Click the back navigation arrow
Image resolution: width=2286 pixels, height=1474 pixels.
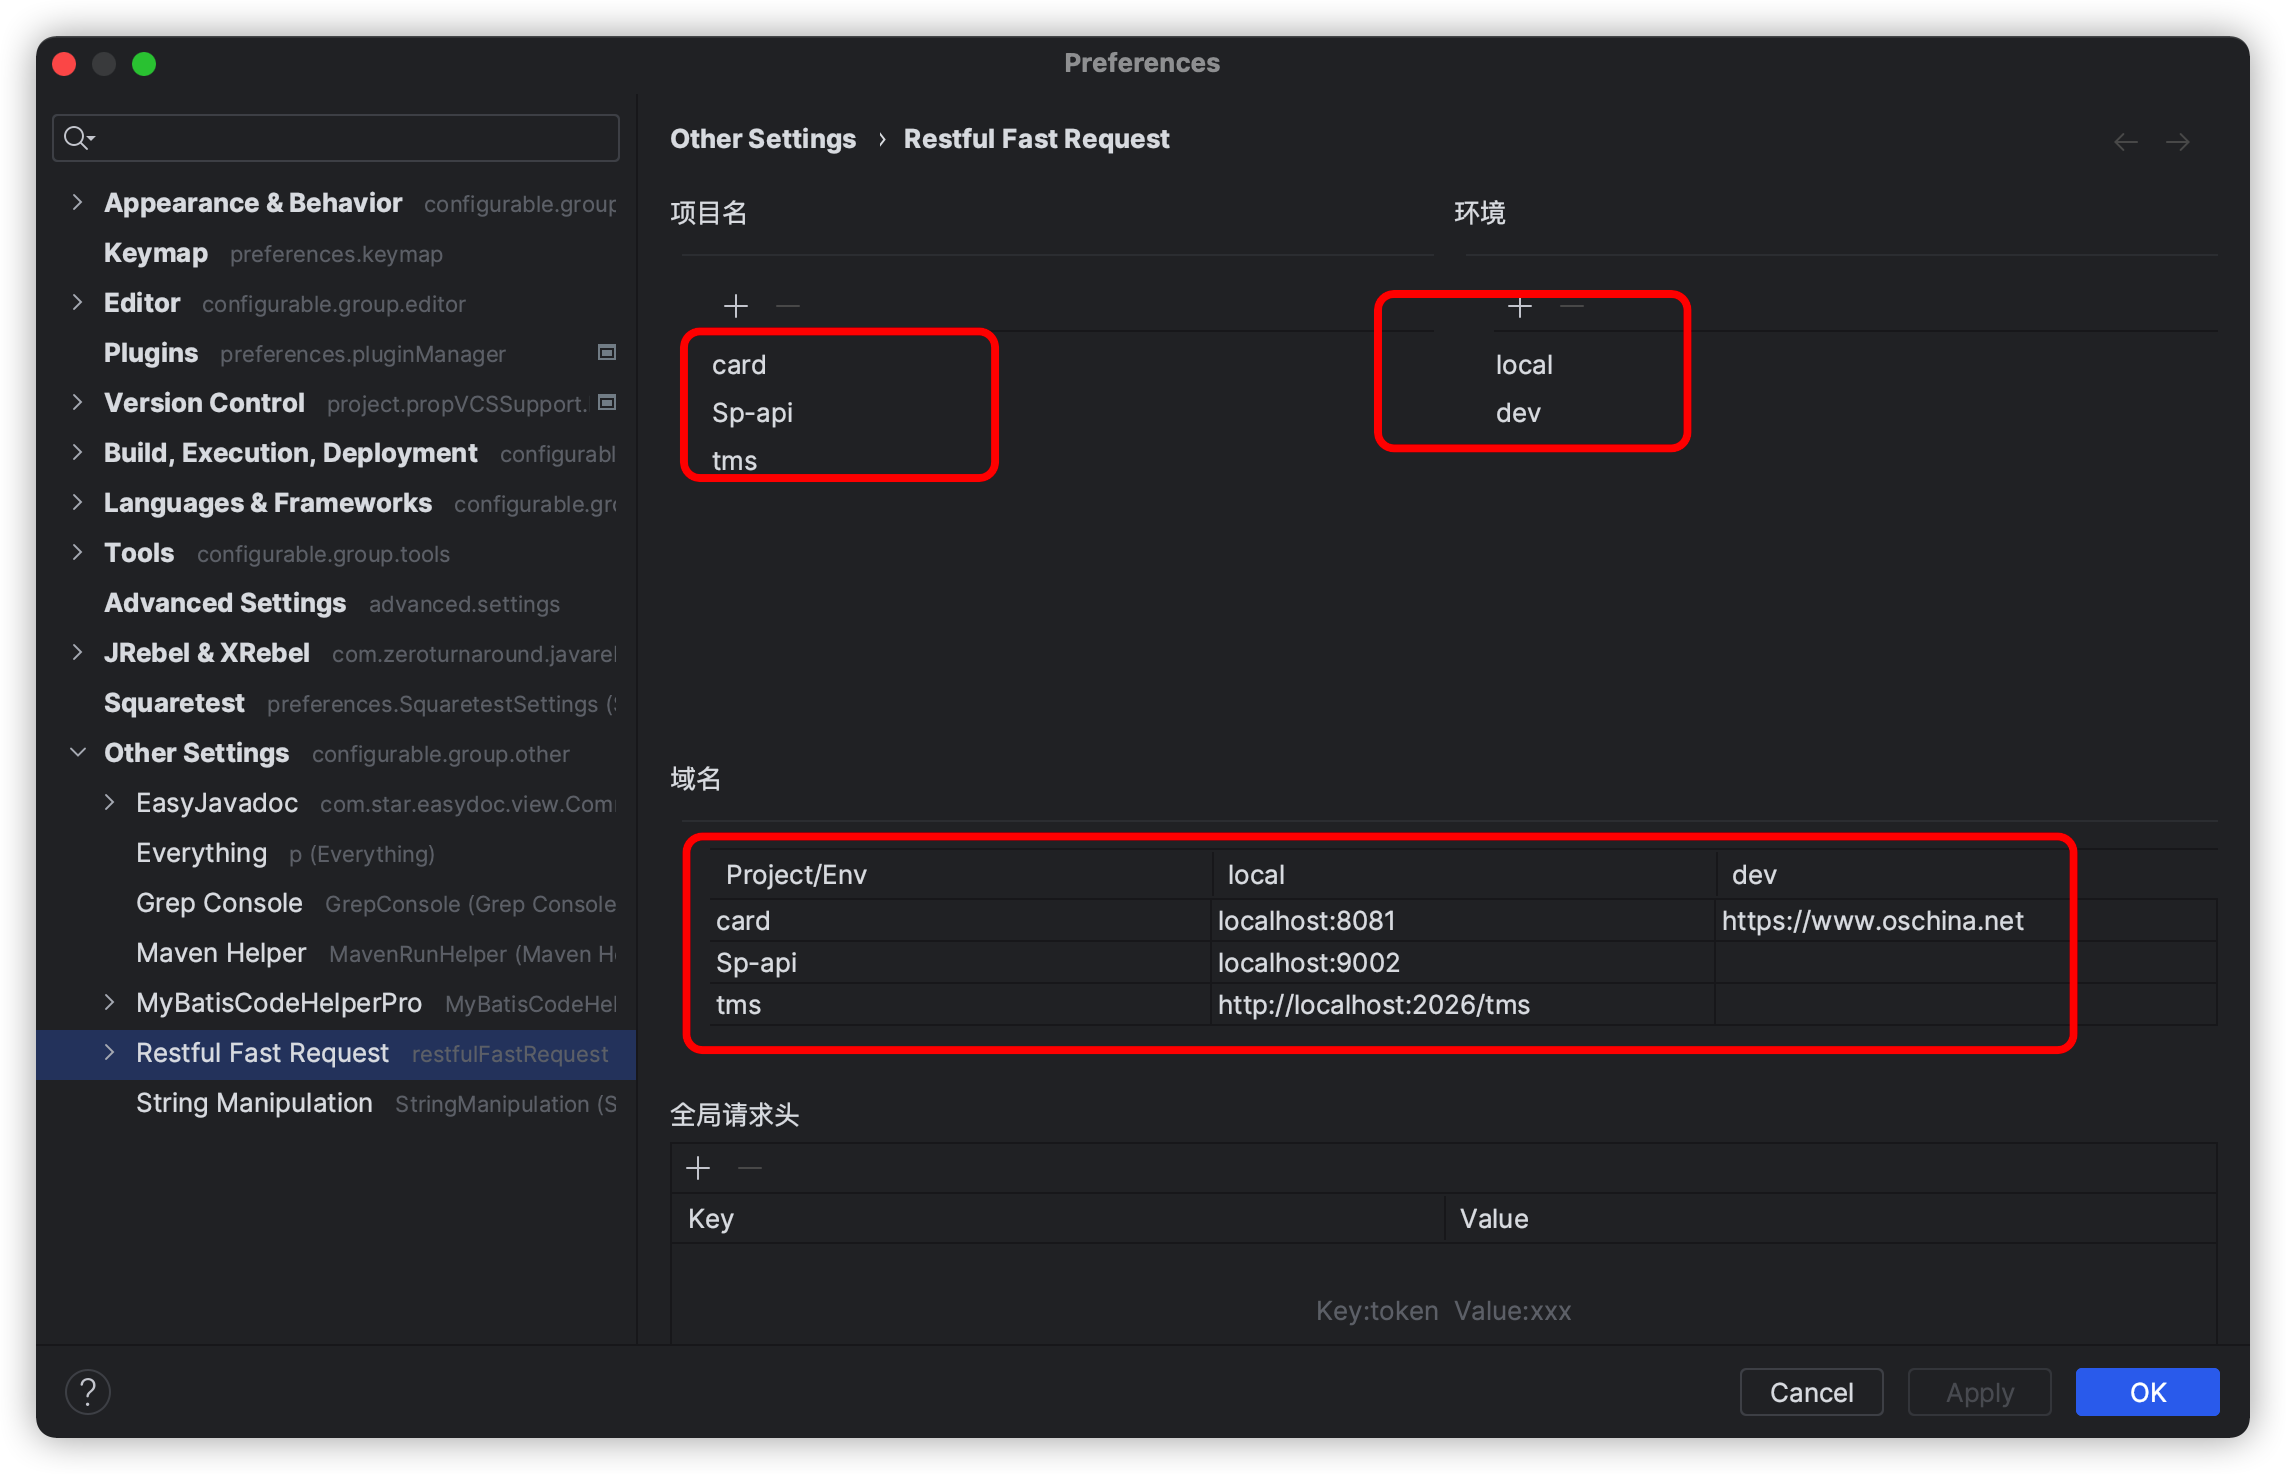2125,141
